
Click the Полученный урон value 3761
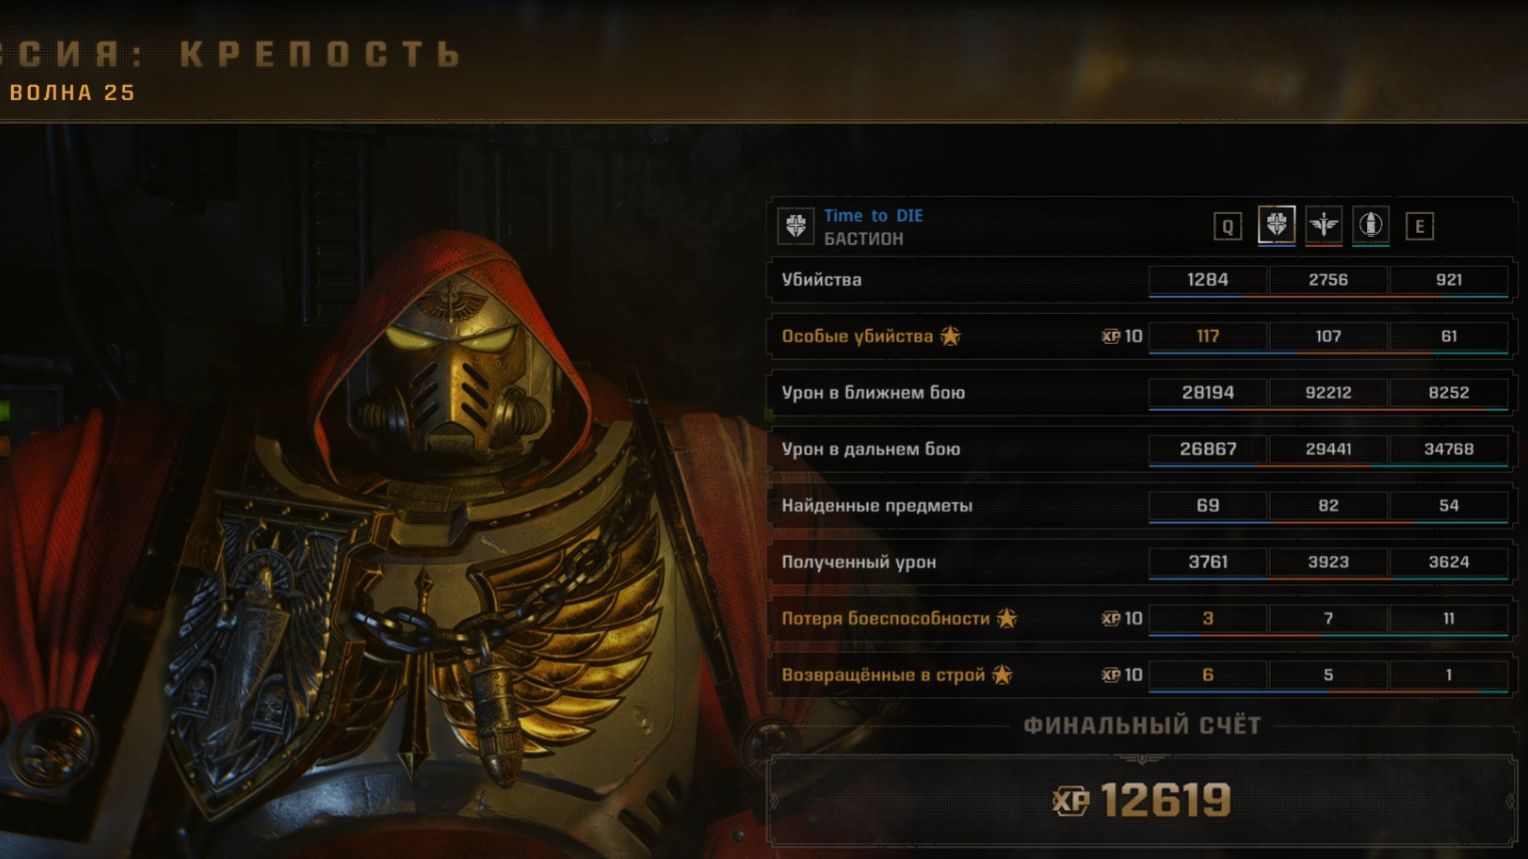tap(1207, 562)
